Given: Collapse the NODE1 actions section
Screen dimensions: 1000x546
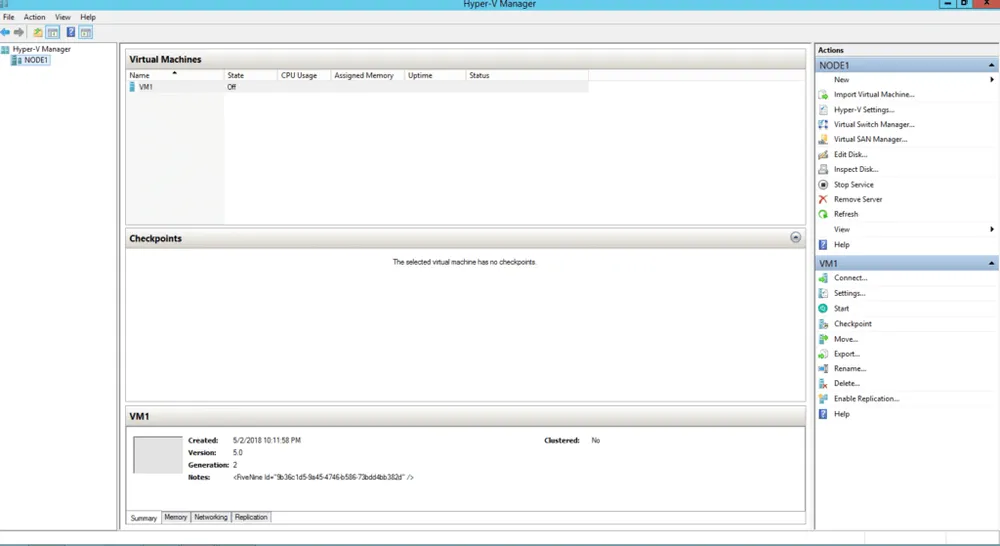Looking at the screenshot, I should click(991, 65).
